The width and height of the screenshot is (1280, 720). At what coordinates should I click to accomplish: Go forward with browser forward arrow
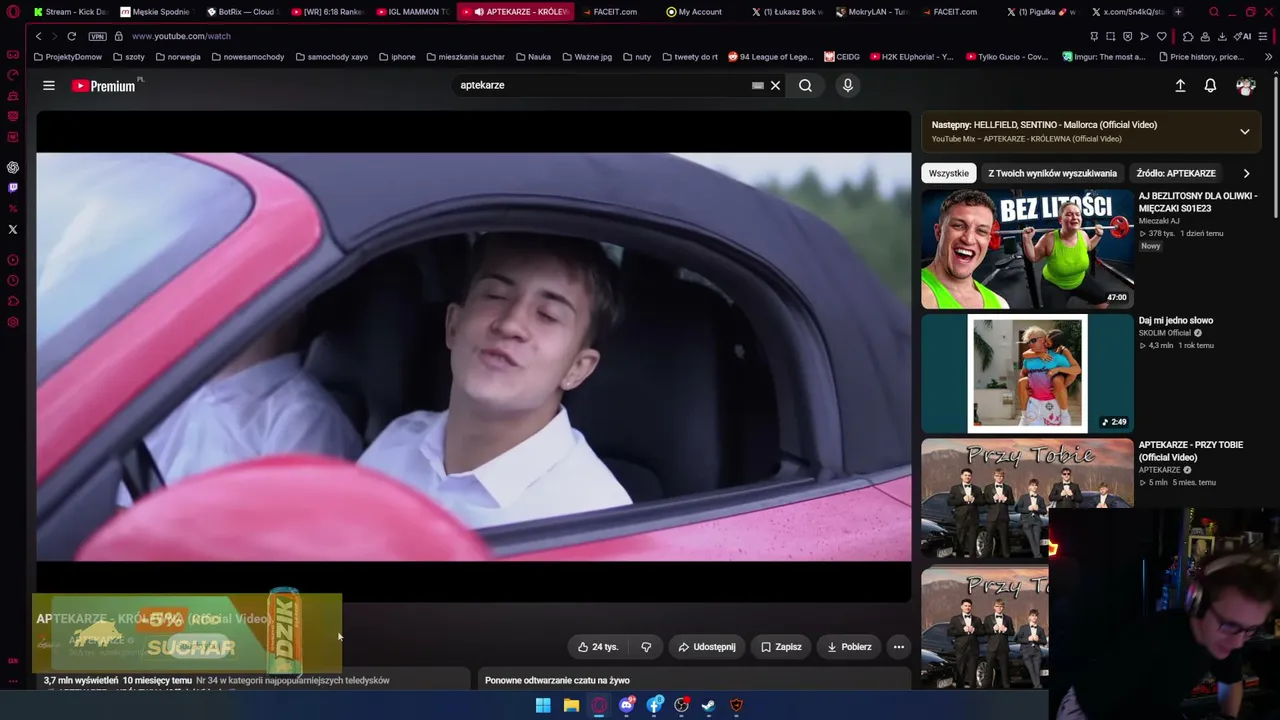(x=53, y=36)
